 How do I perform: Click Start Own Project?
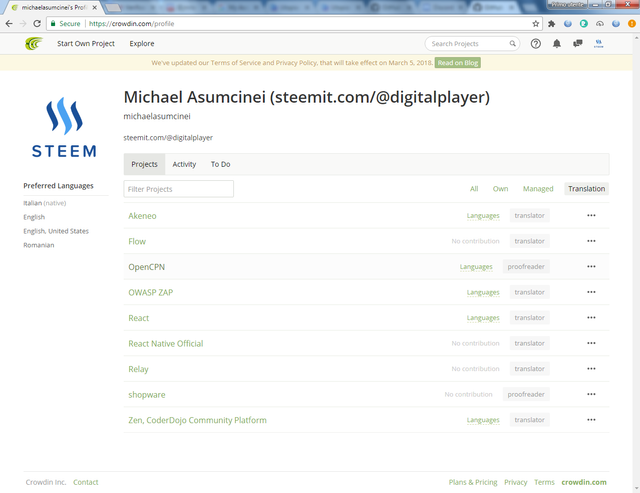coord(86,43)
